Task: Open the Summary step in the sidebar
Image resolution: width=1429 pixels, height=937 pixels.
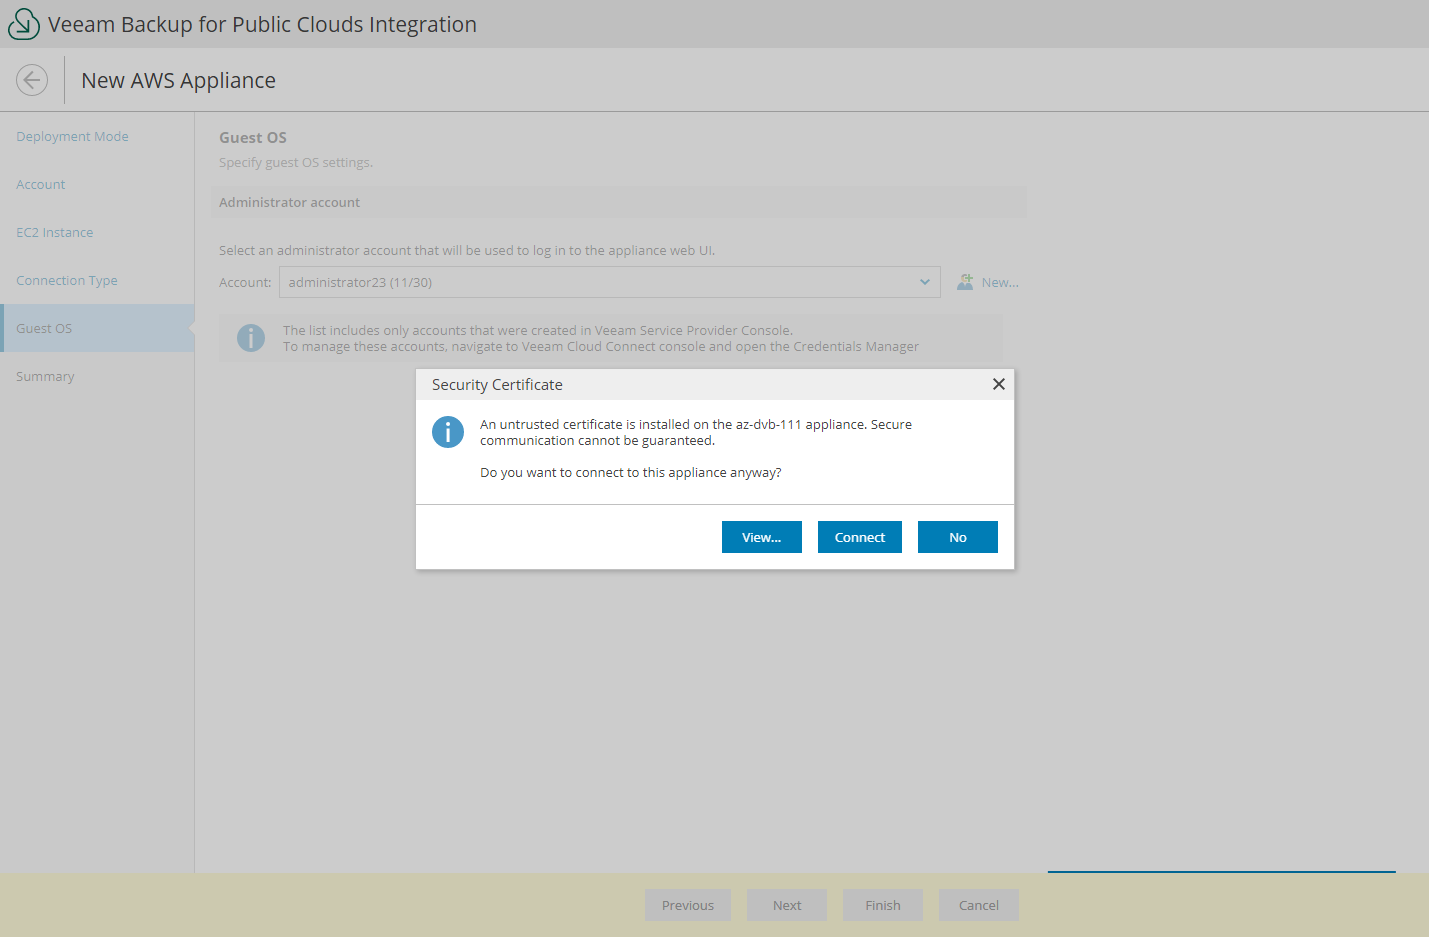Action: tap(45, 376)
